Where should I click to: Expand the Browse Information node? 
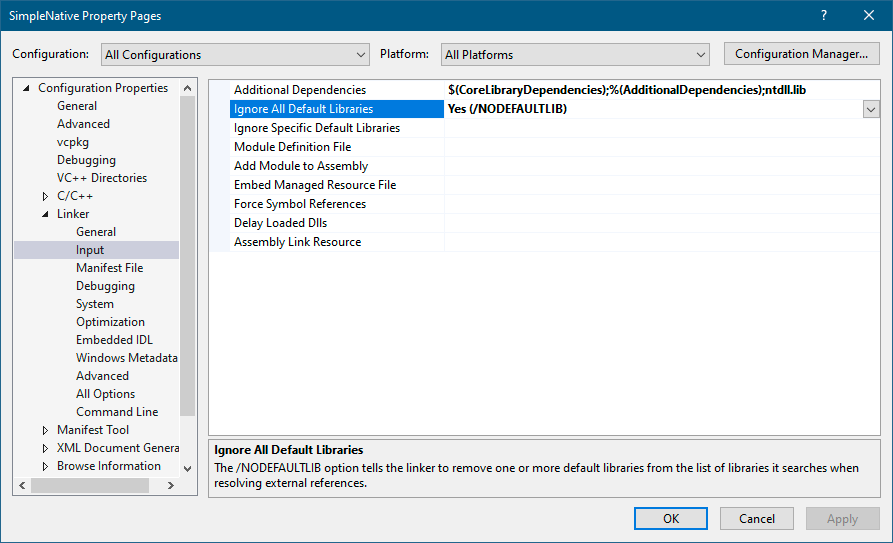[x=45, y=466]
